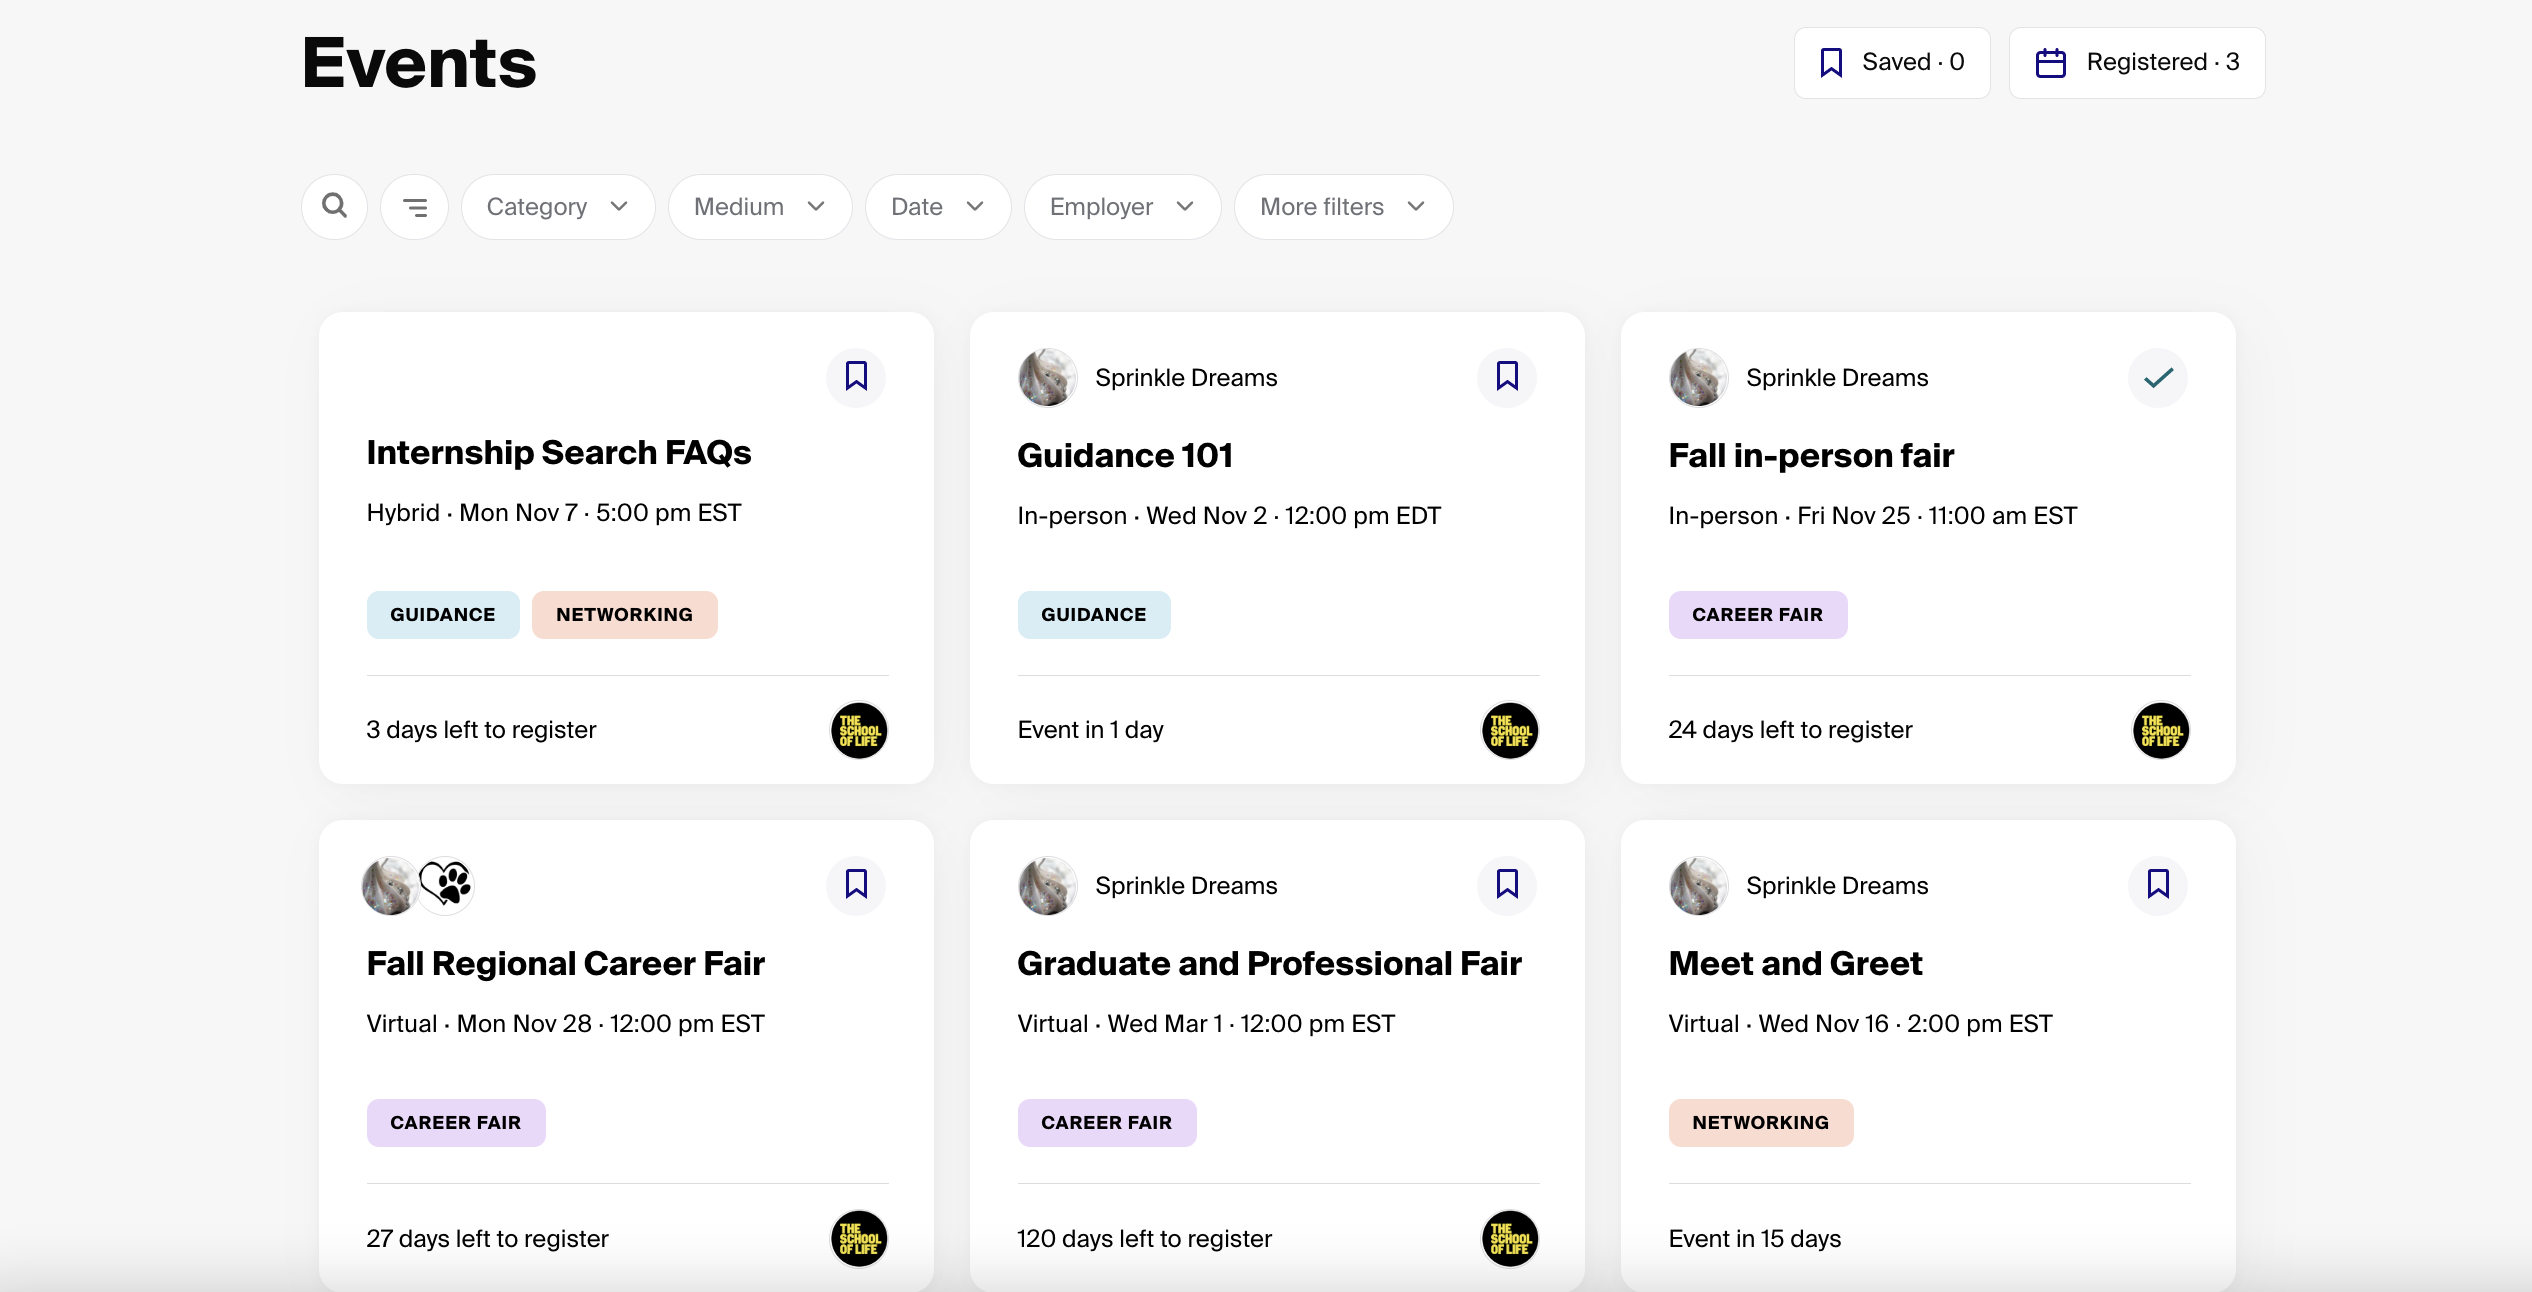Bookmark the Meet and Greet event
Viewport: 2532px width, 1292px height.
coord(2158,885)
